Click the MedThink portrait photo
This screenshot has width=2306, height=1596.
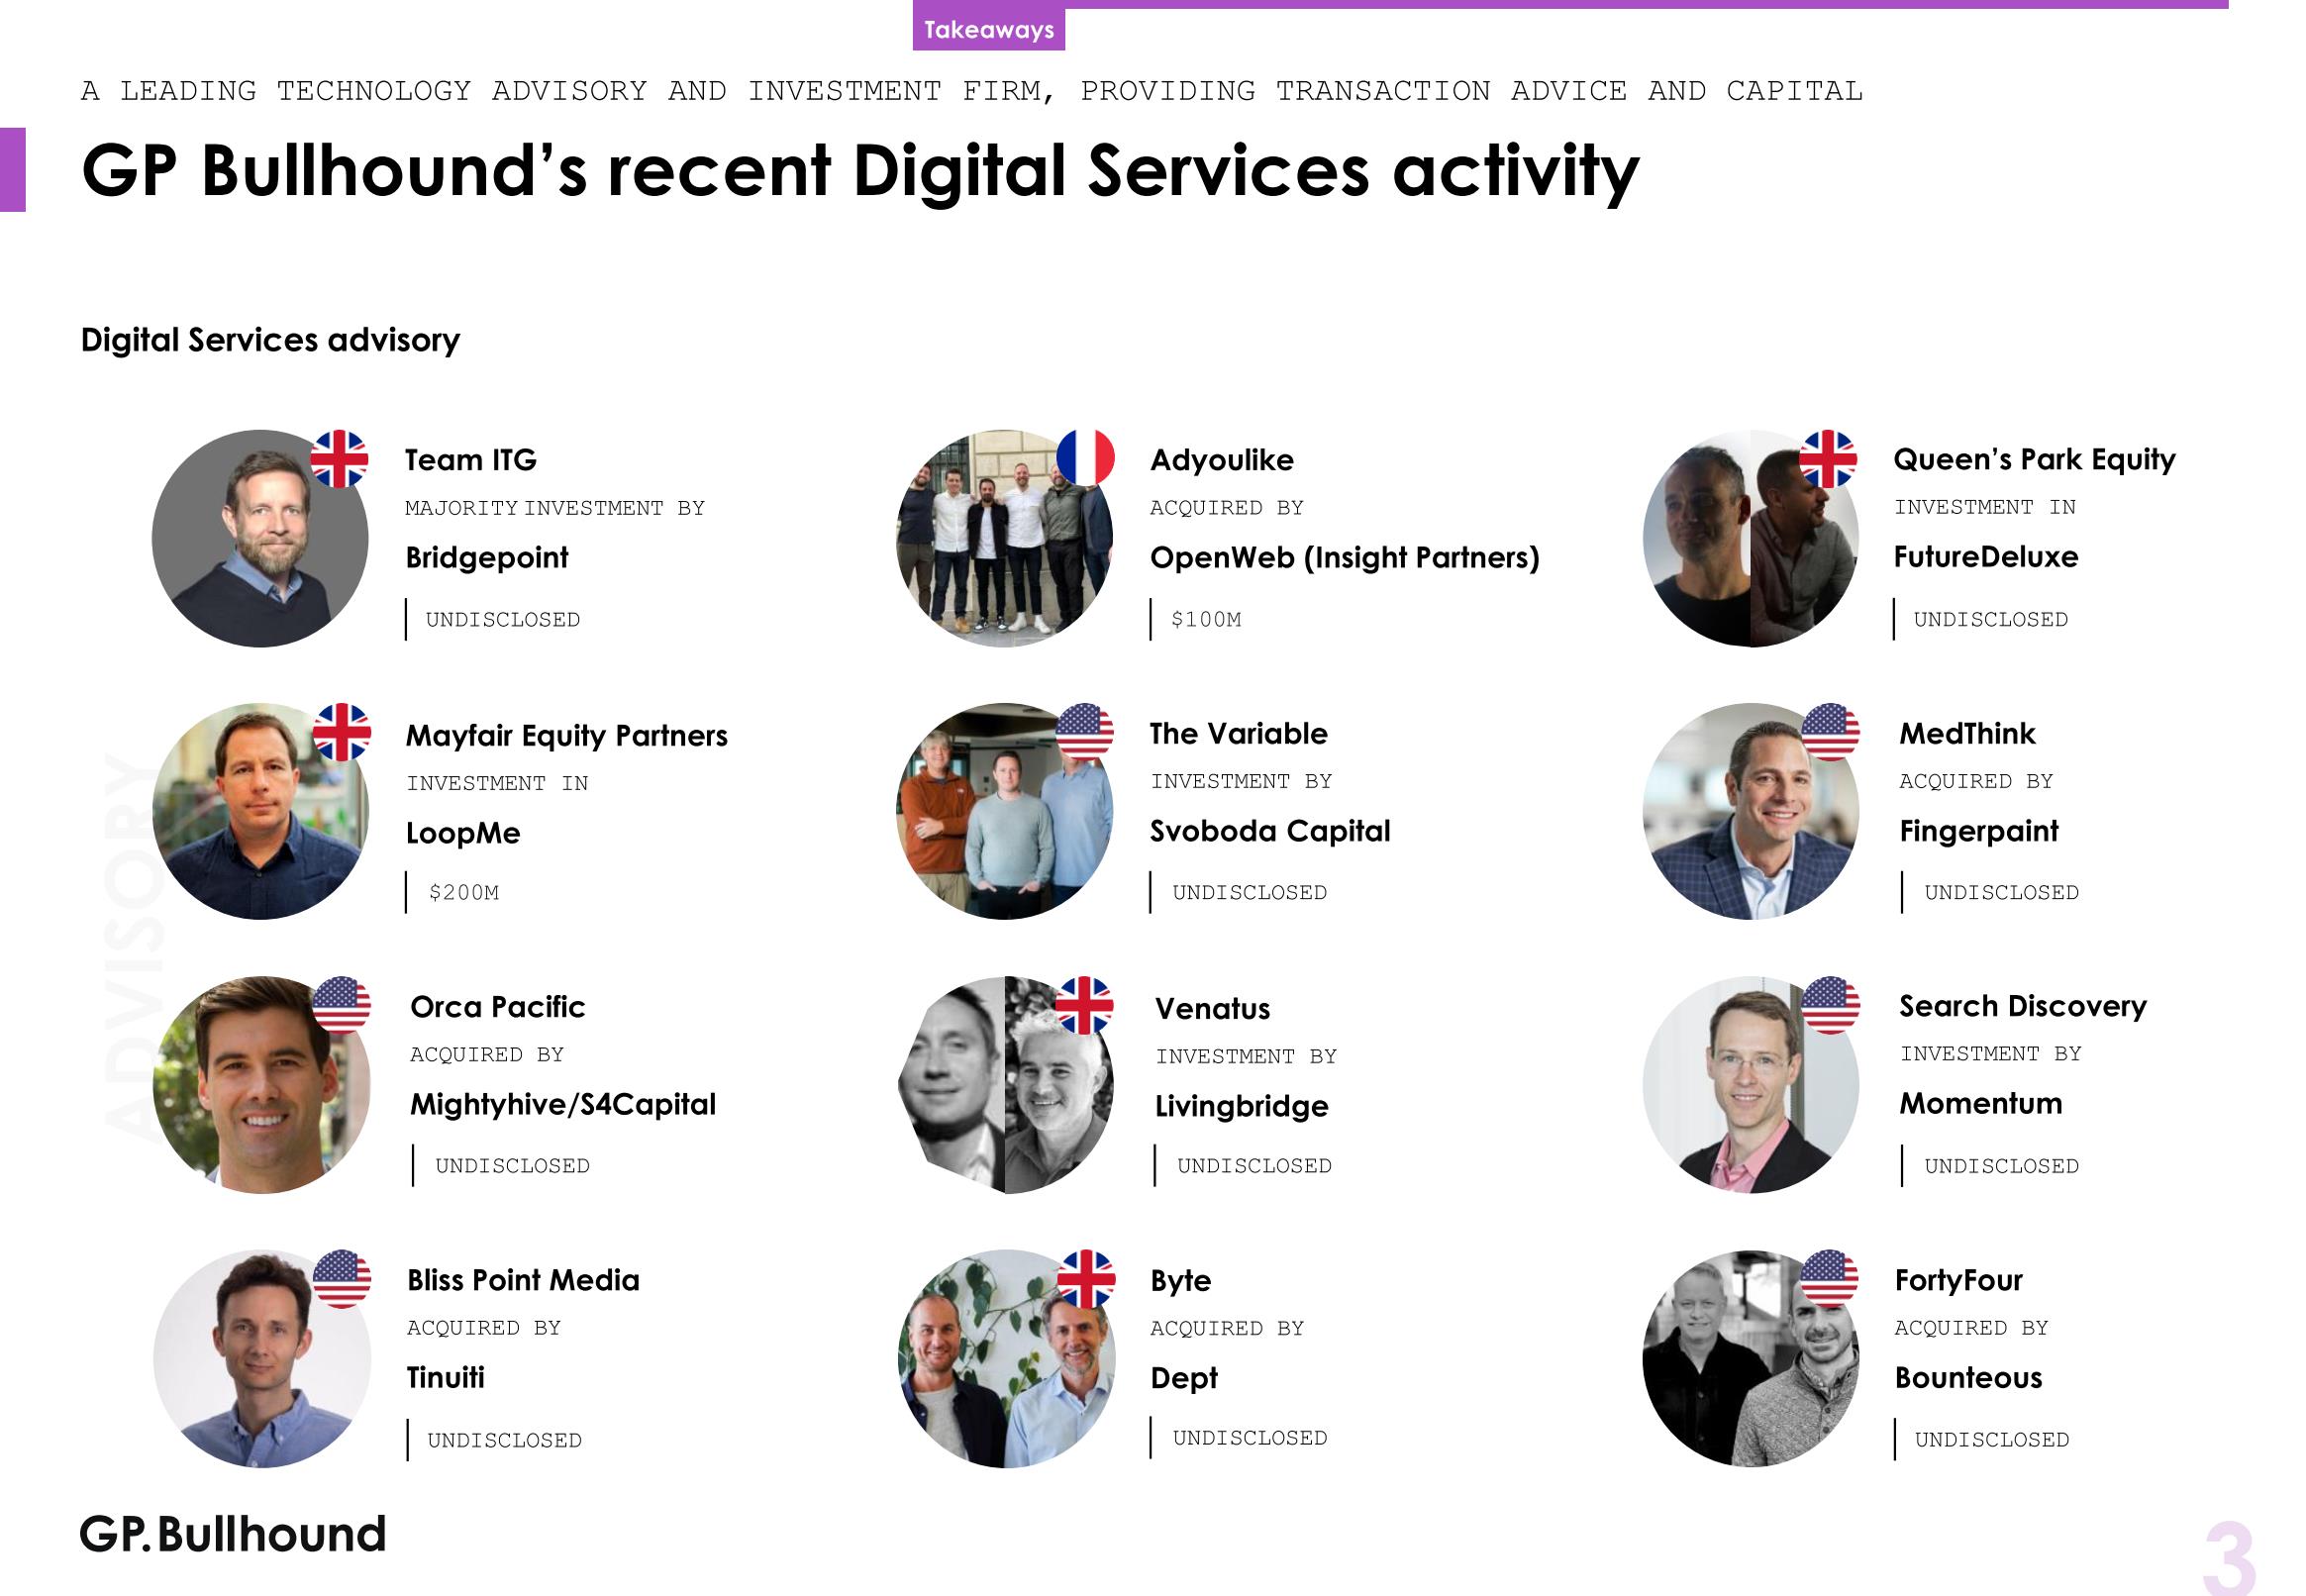(x=1750, y=812)
